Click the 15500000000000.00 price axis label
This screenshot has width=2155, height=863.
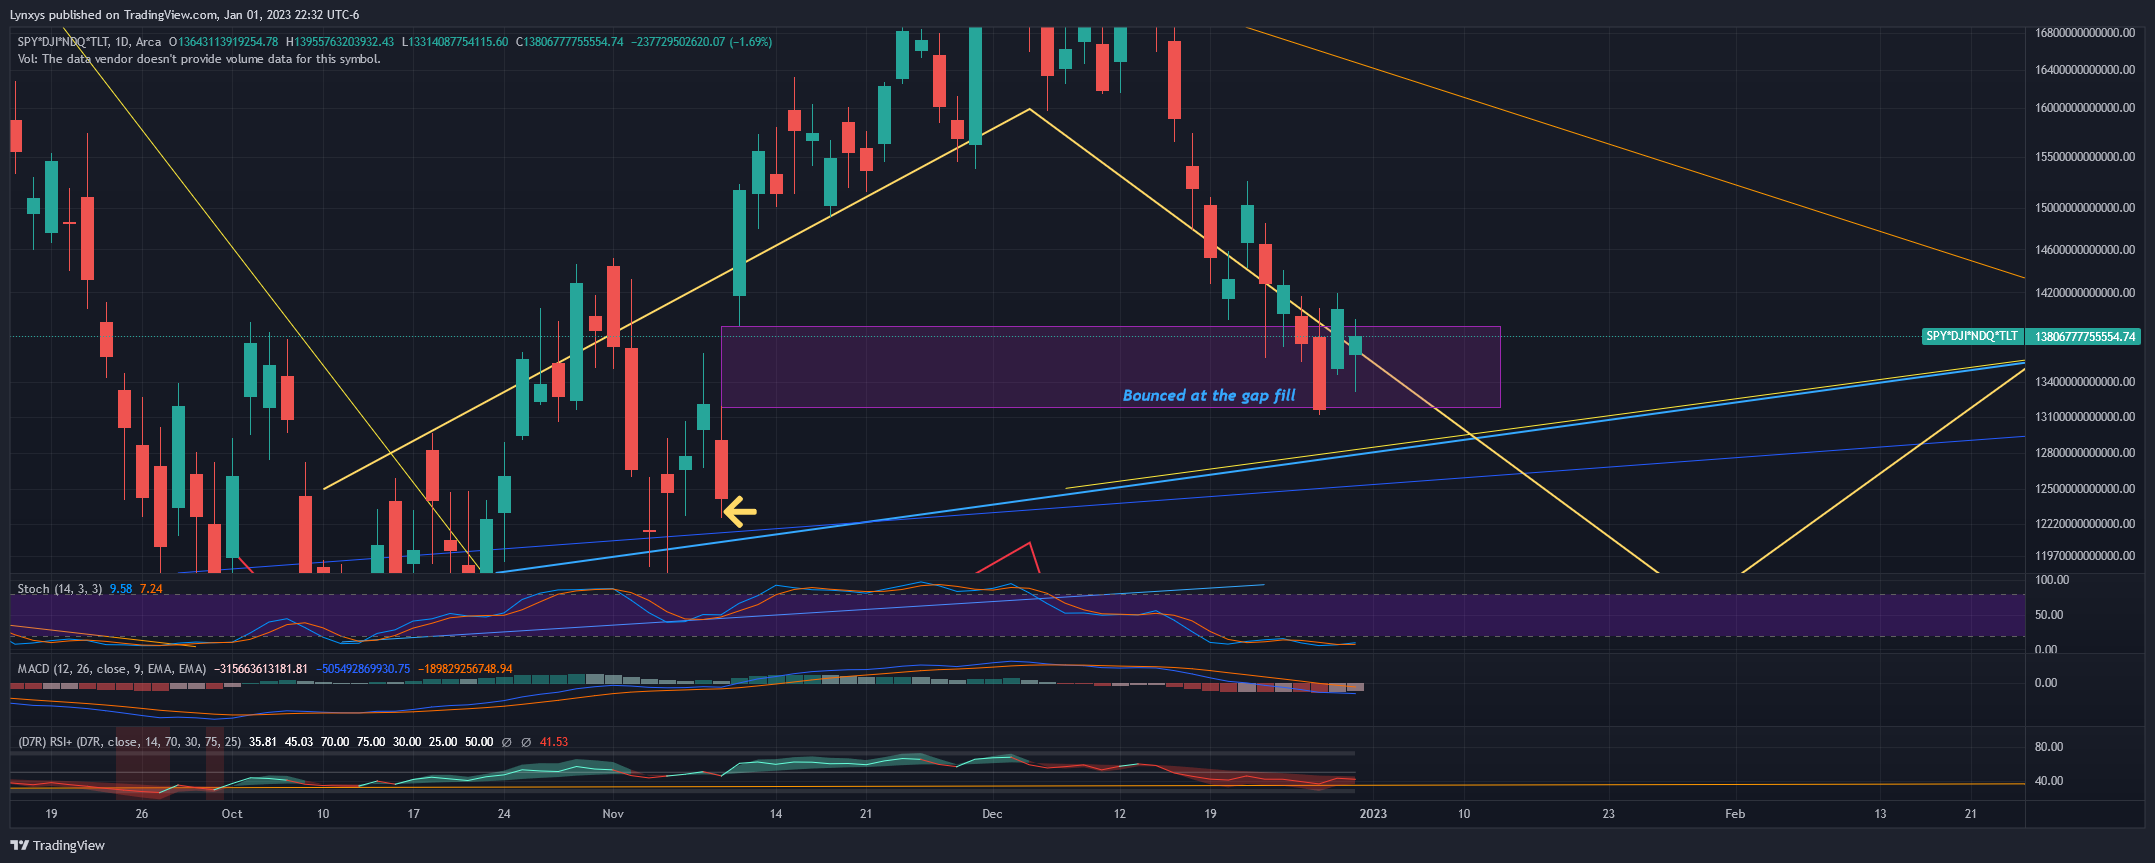pyautogui.click(x=2084, y=157)
